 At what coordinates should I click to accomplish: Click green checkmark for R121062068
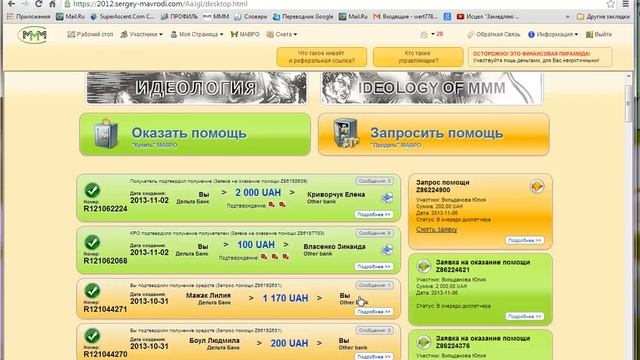[92, 242]
